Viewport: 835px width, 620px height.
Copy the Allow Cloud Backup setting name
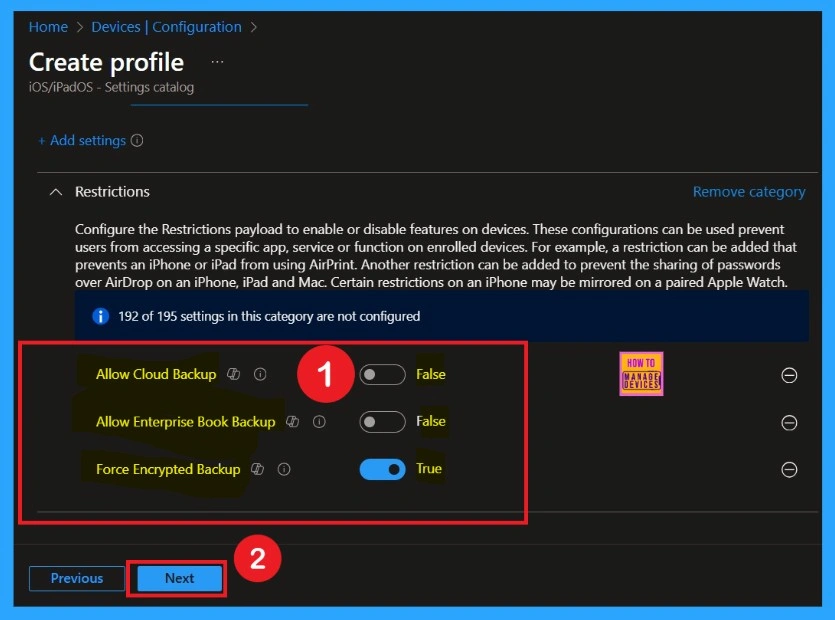[235, 374]
